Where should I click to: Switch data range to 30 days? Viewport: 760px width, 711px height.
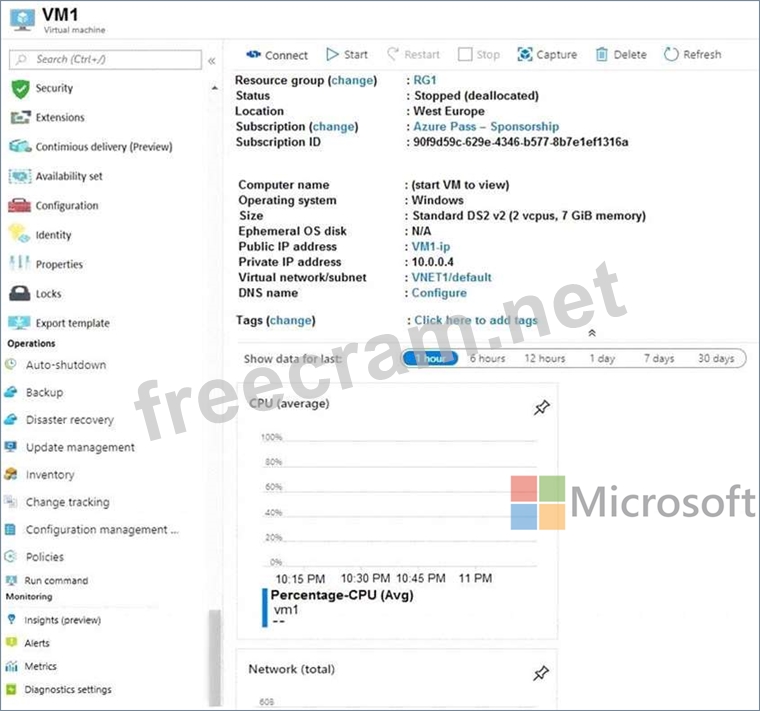click(715, 358)
